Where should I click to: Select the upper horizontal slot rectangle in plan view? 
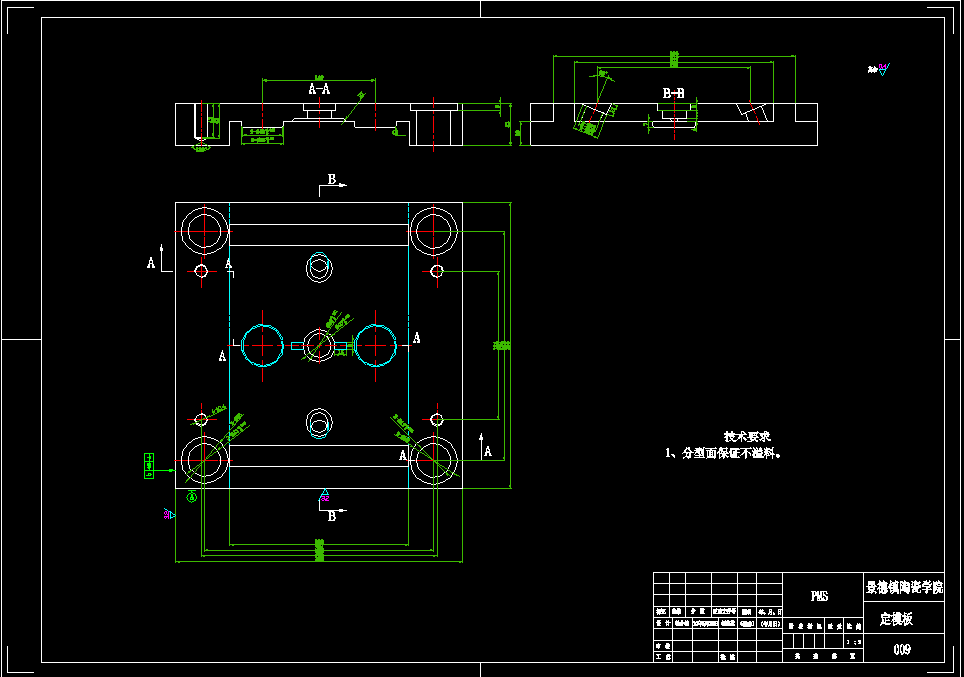(x=319, y=235)
